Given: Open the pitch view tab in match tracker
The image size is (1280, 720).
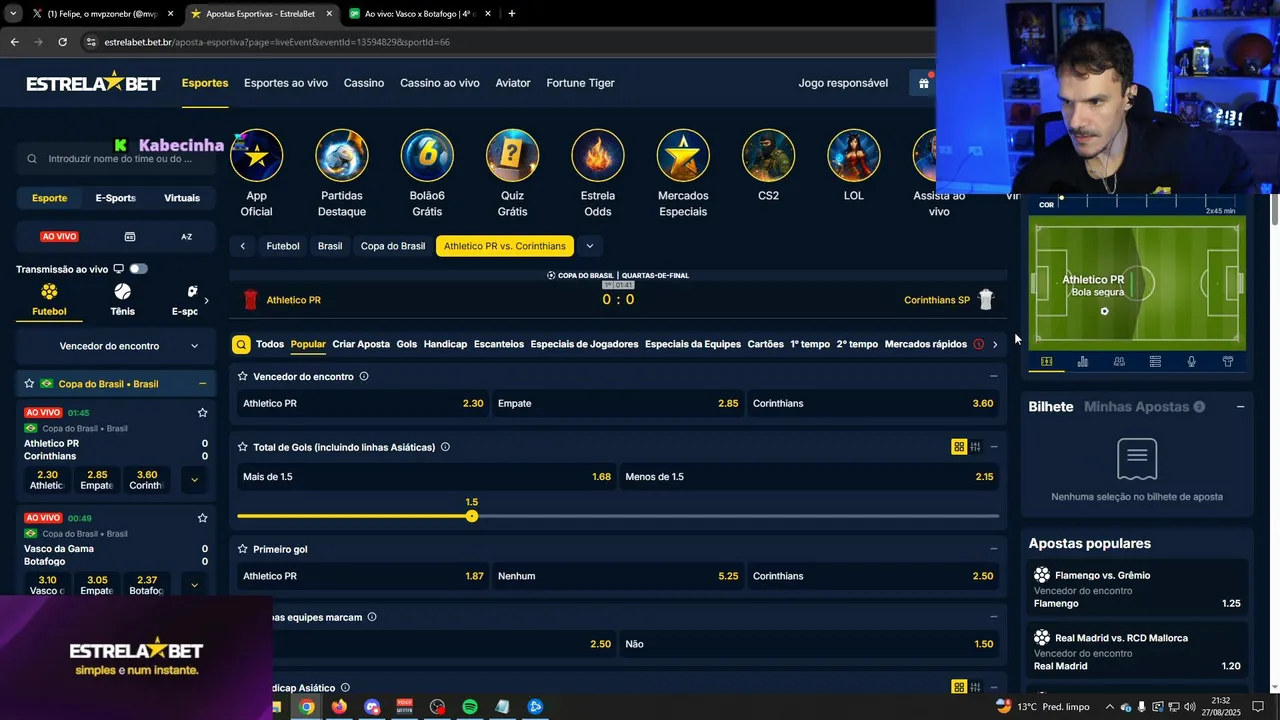Looking at the screenshot, I should point(1046,361).
